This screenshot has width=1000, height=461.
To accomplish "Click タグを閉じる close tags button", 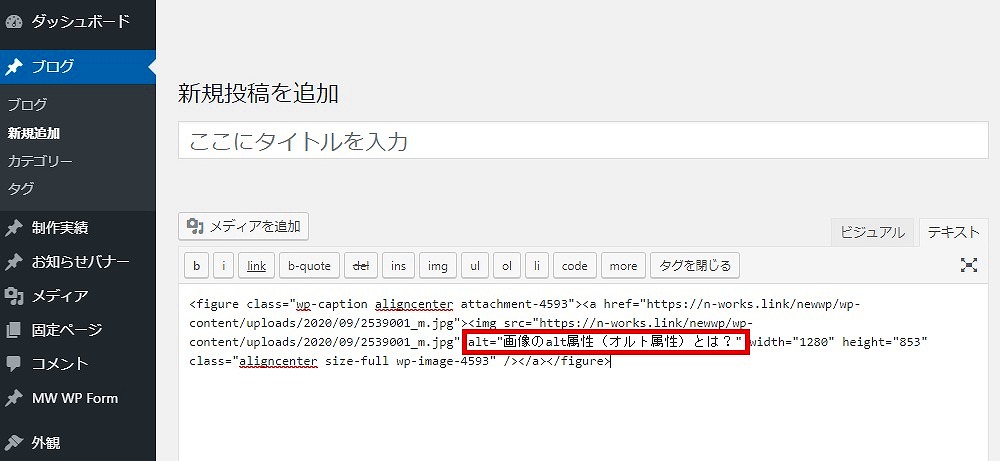I will [x=695, y=266].
